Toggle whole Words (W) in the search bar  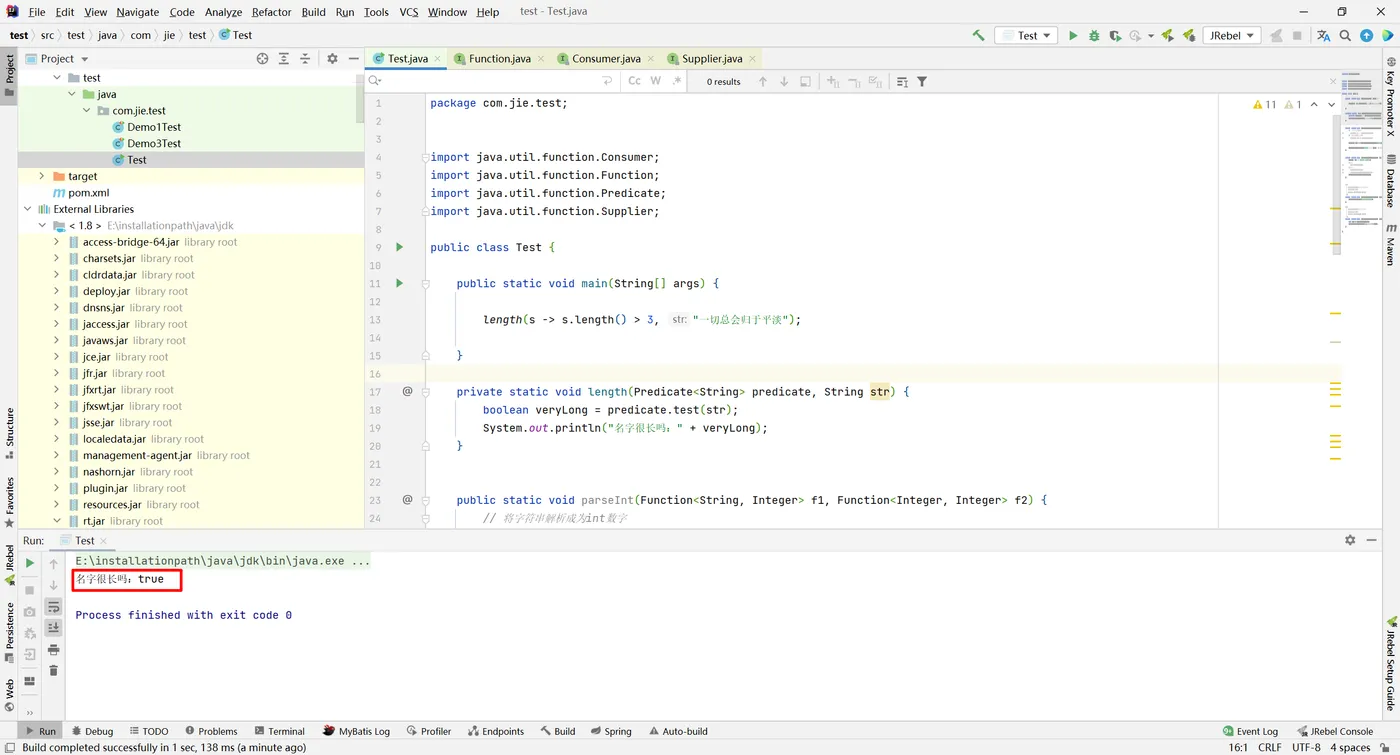click(x=656, y=82)
